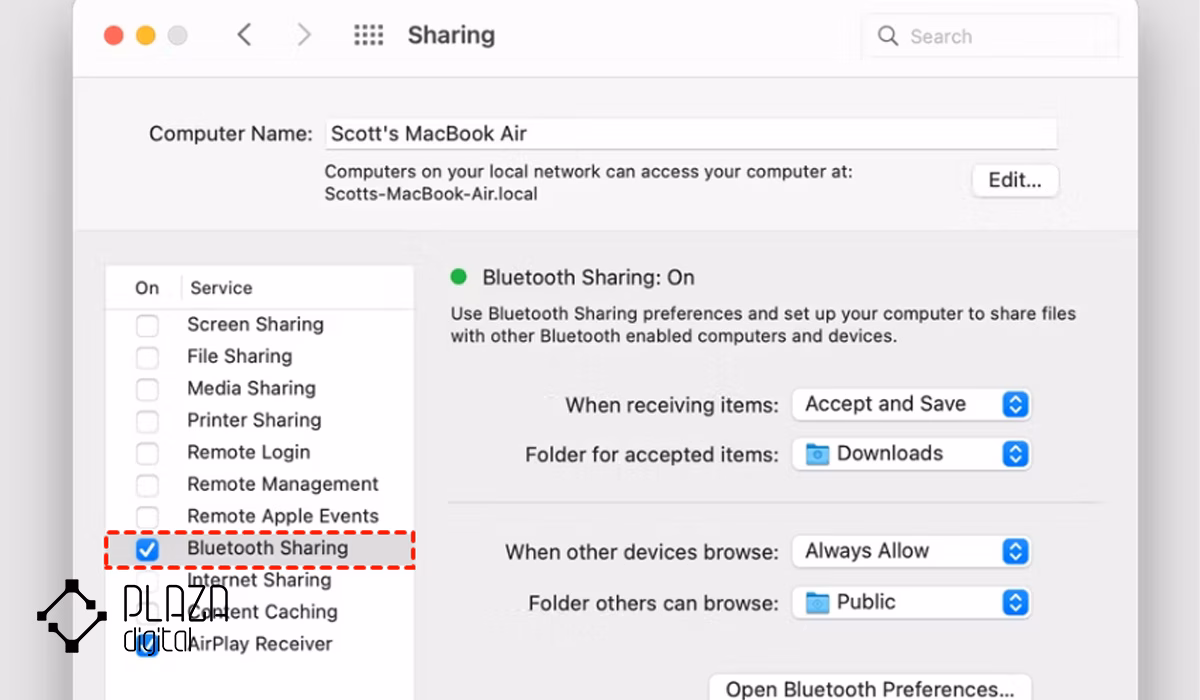
Task: Focus the Search field
Action: coord(990,36)
